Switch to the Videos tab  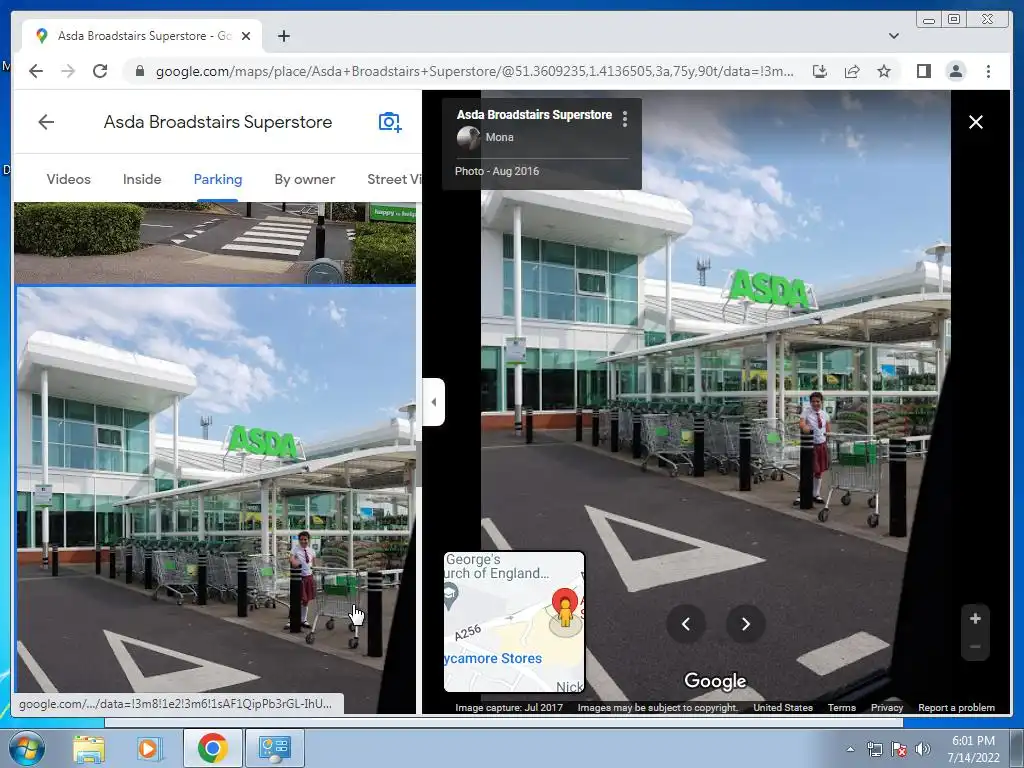point(69,179)
